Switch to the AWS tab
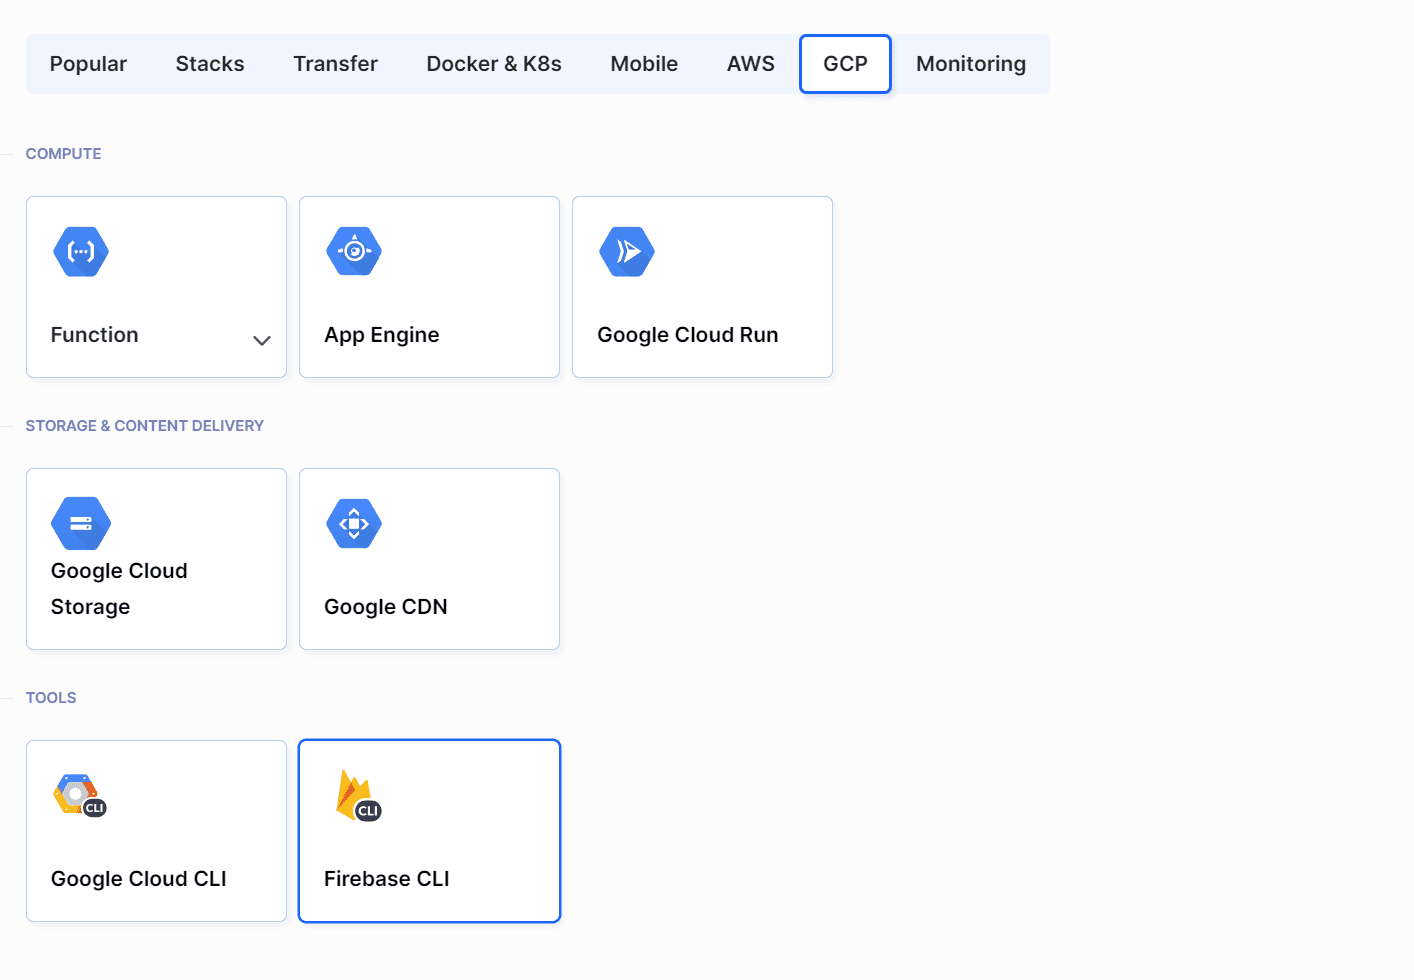Screen dimensions: 1414x980 tap(750, 63)
